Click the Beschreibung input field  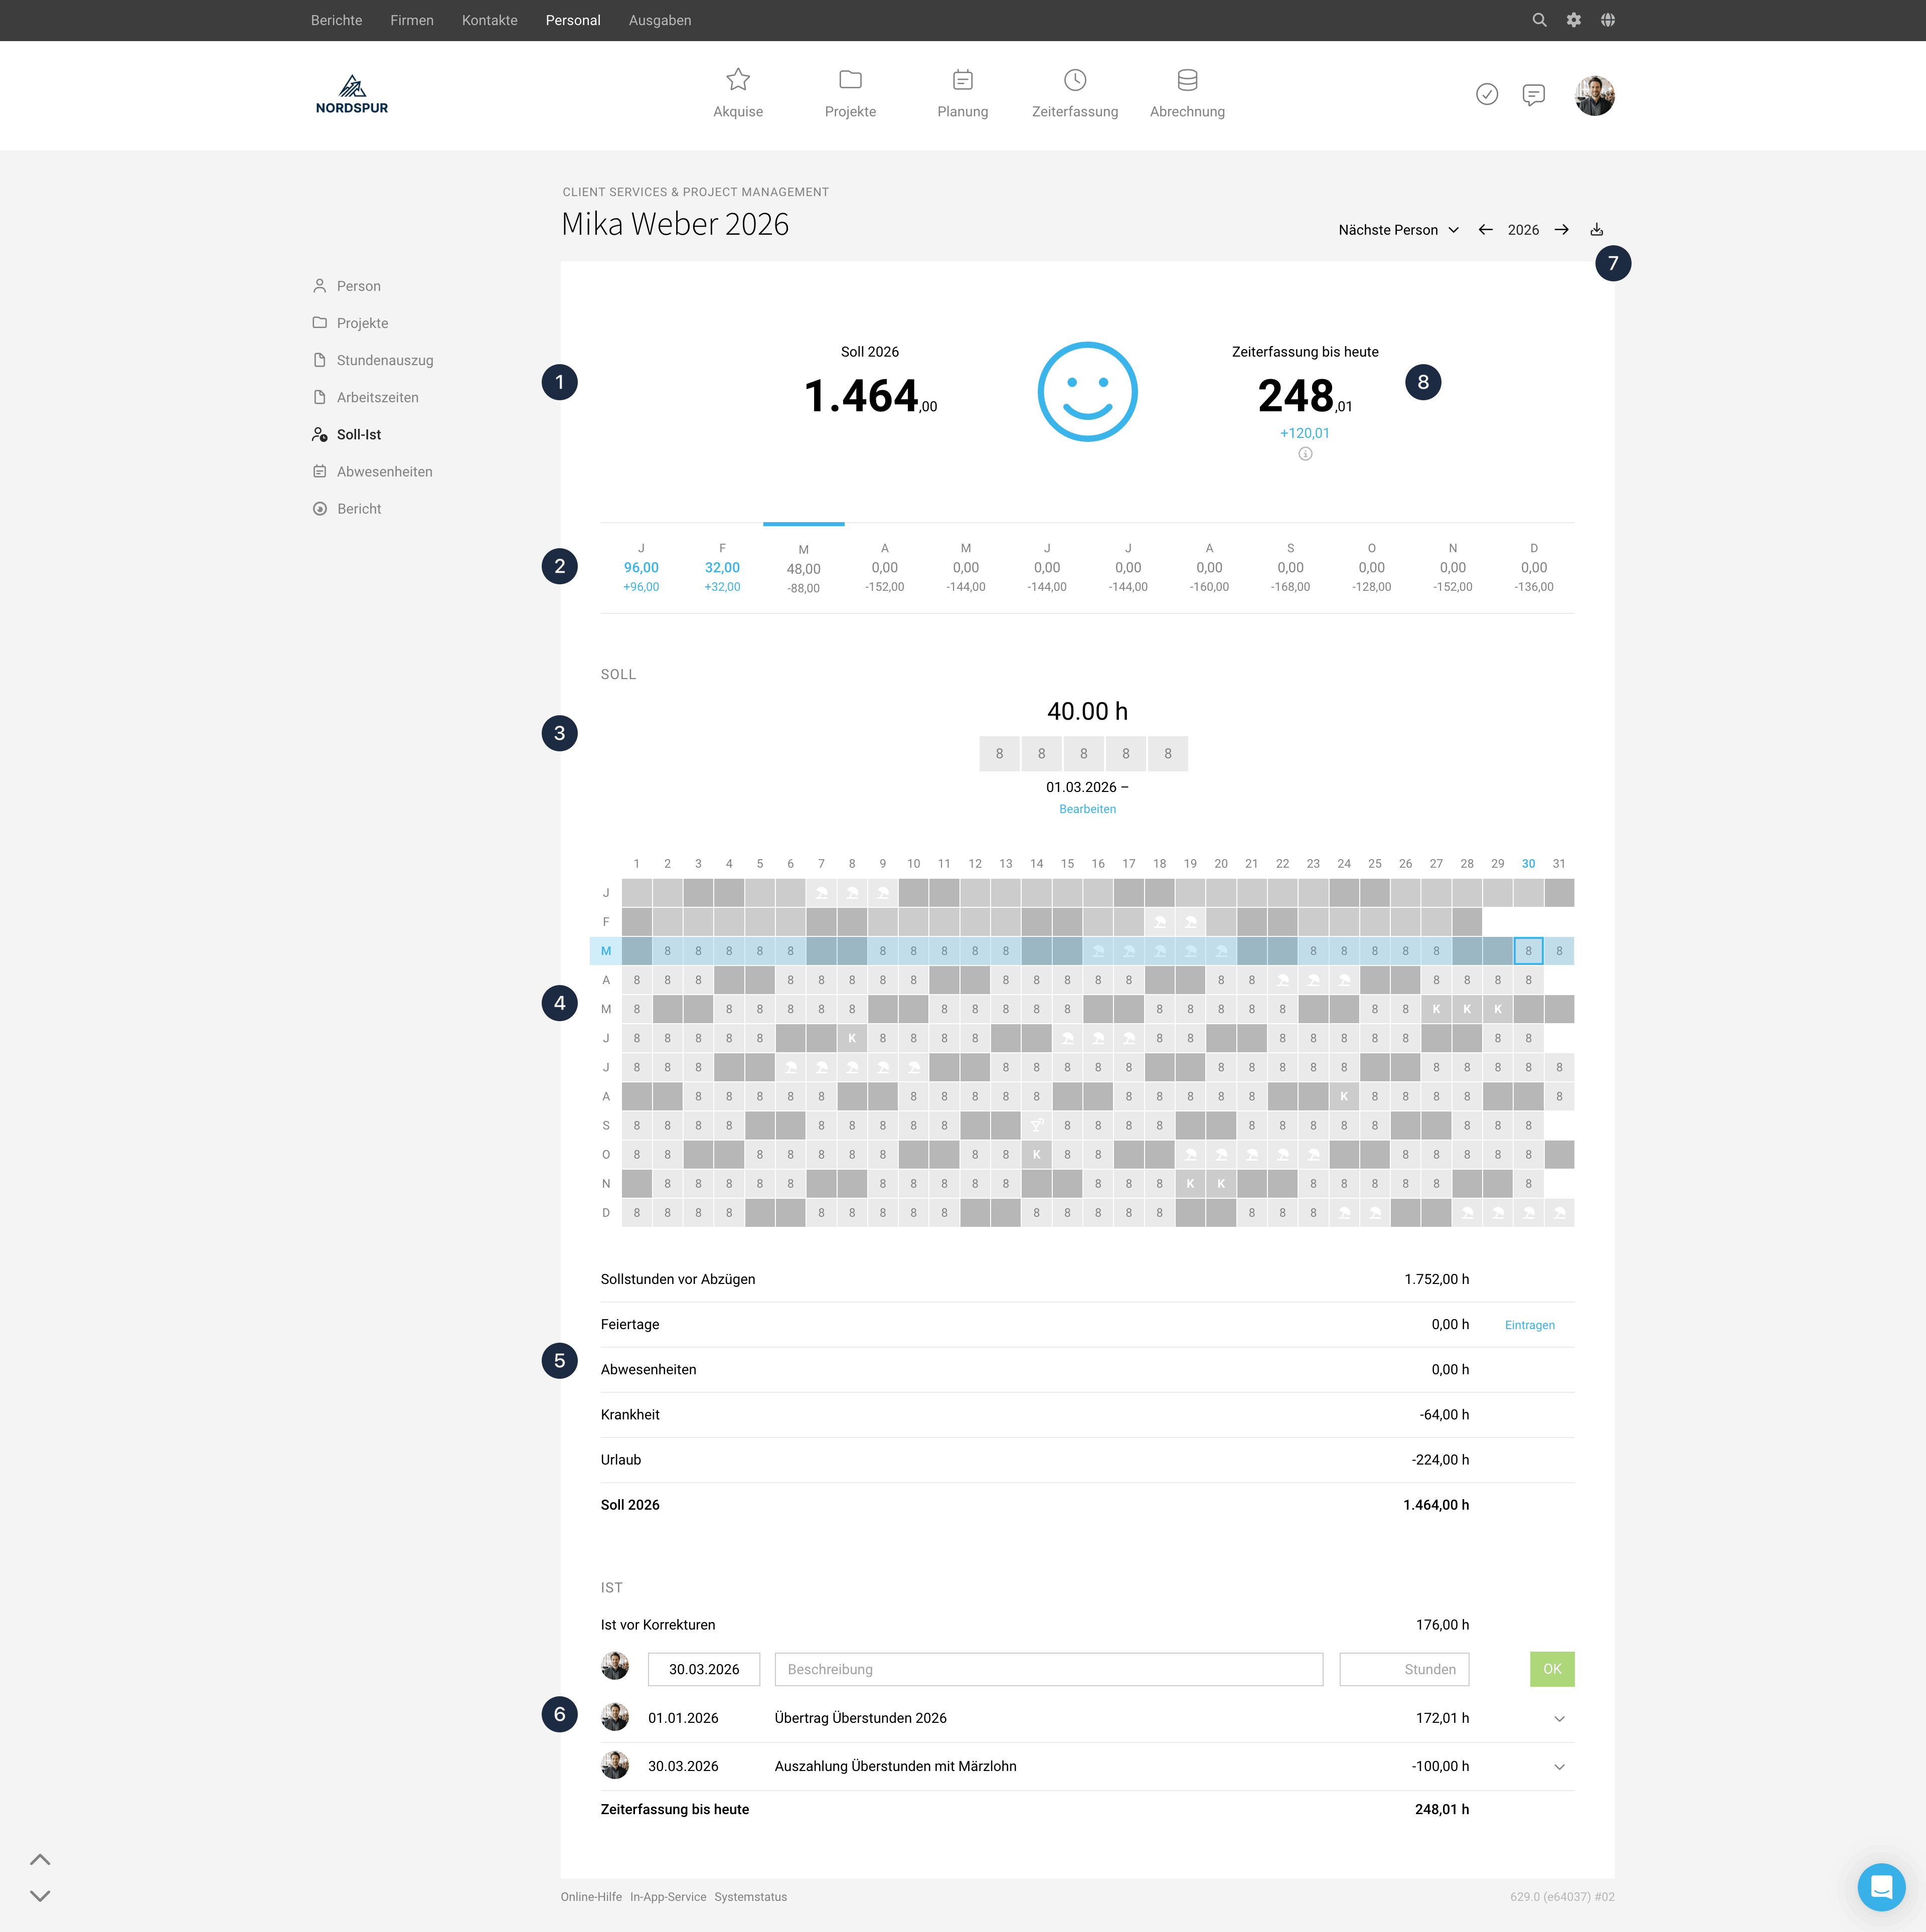[x=1048, y=1669]
